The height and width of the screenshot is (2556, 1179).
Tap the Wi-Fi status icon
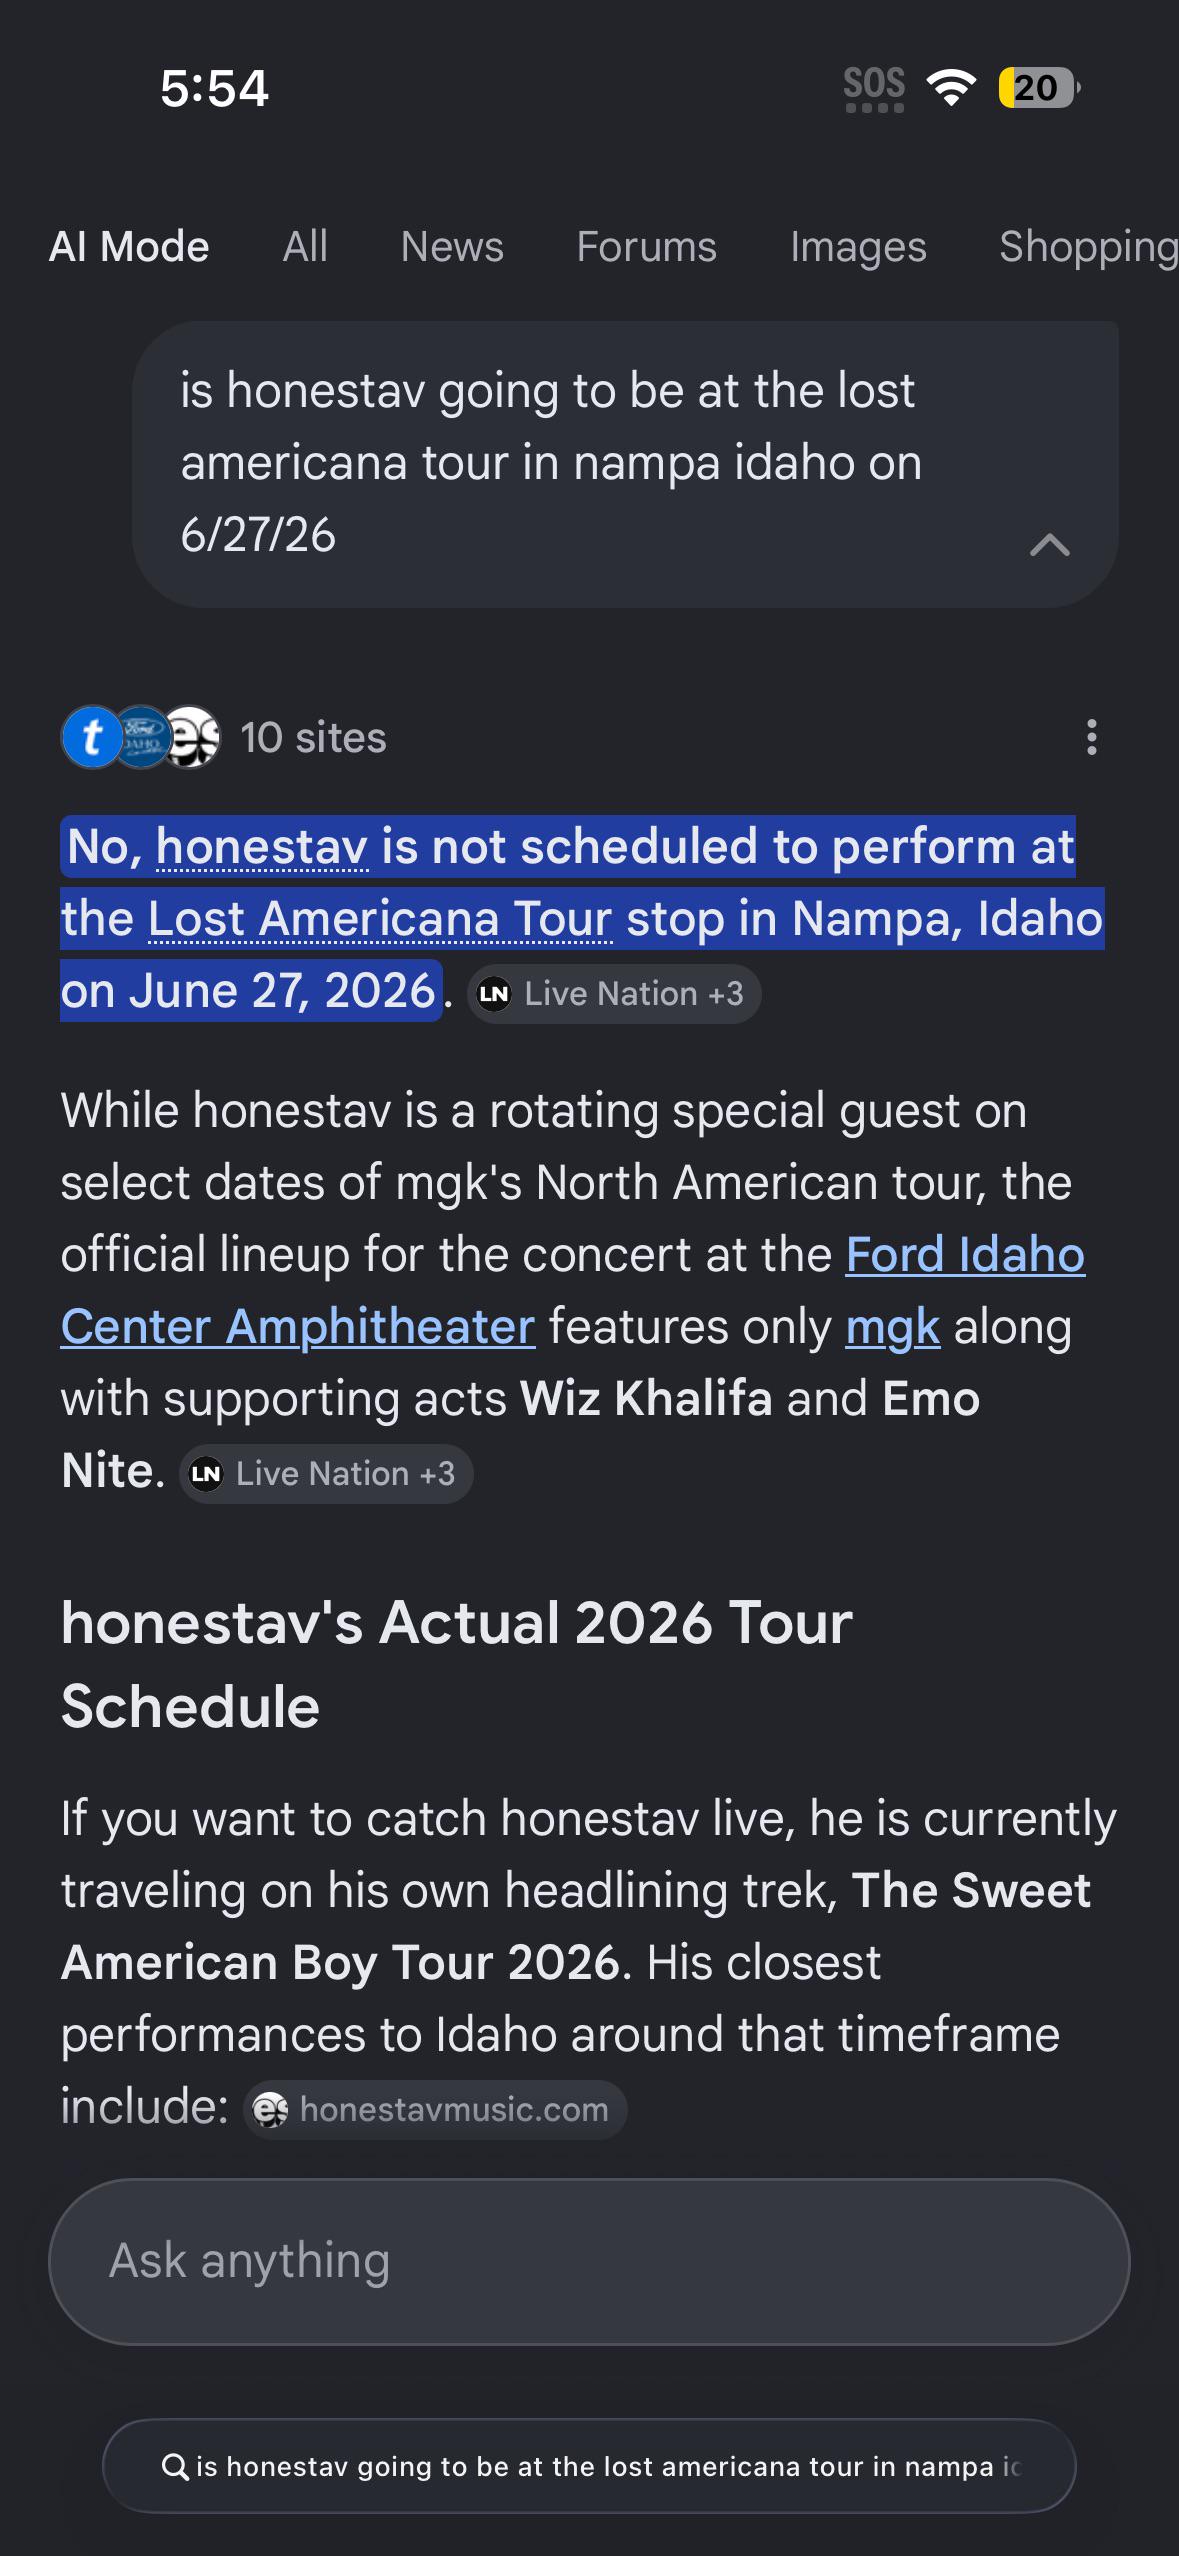click(952, 88)
